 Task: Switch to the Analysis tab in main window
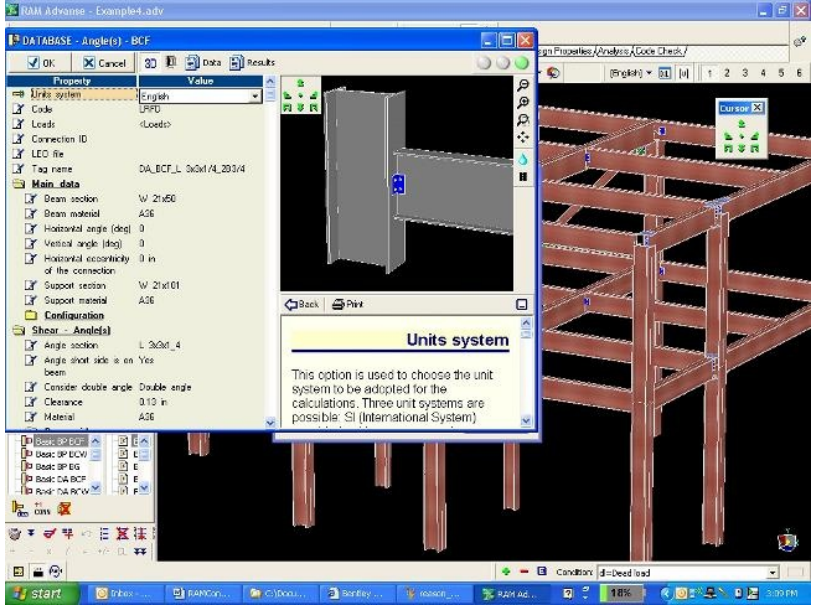[613, 51]
